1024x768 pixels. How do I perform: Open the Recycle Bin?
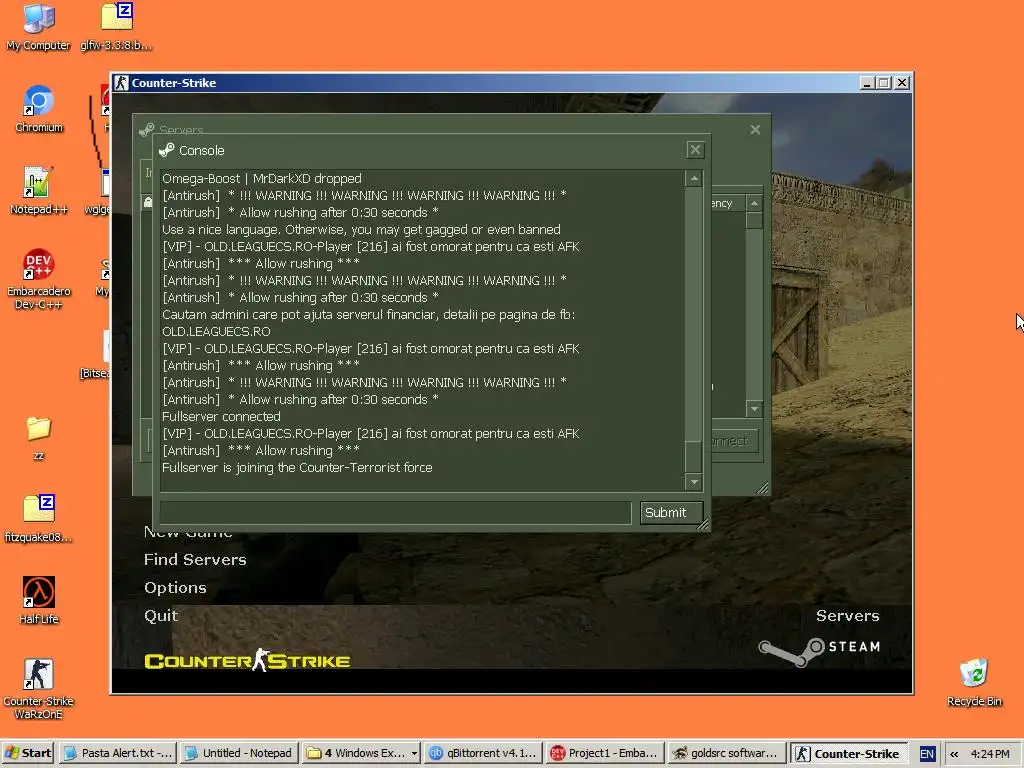pyautogui.click(x=974, y=682)
